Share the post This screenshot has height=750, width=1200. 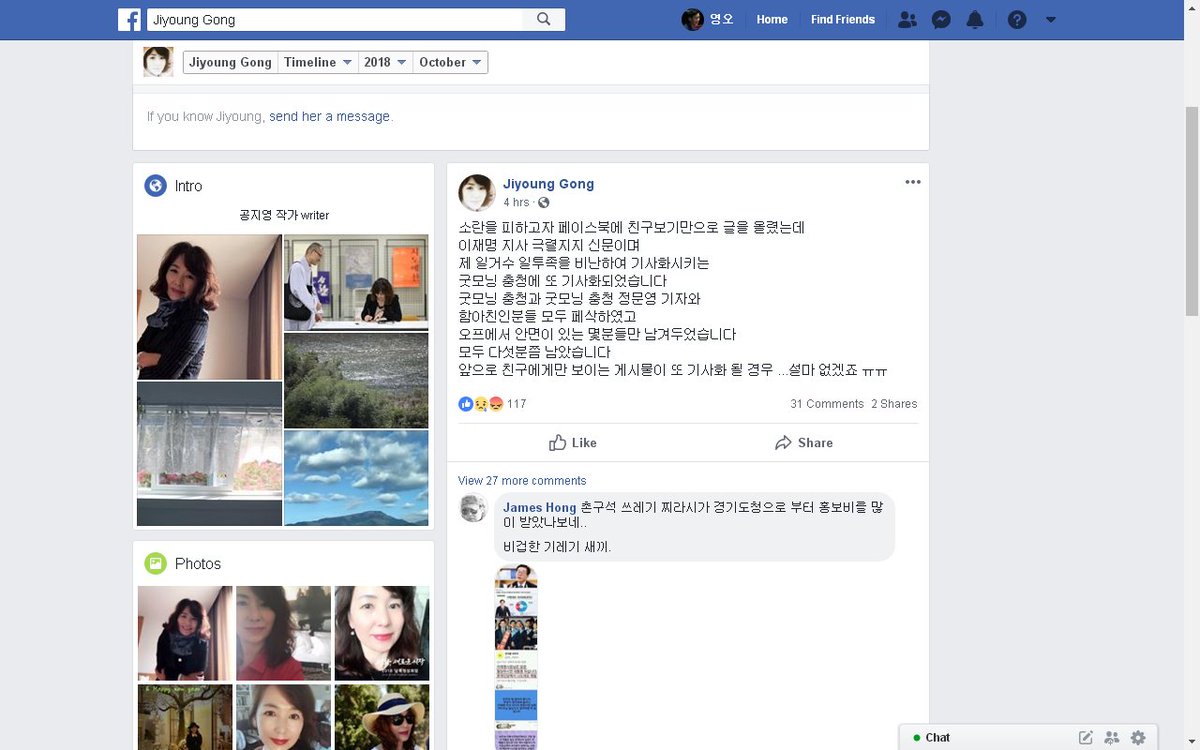[804, 443]
